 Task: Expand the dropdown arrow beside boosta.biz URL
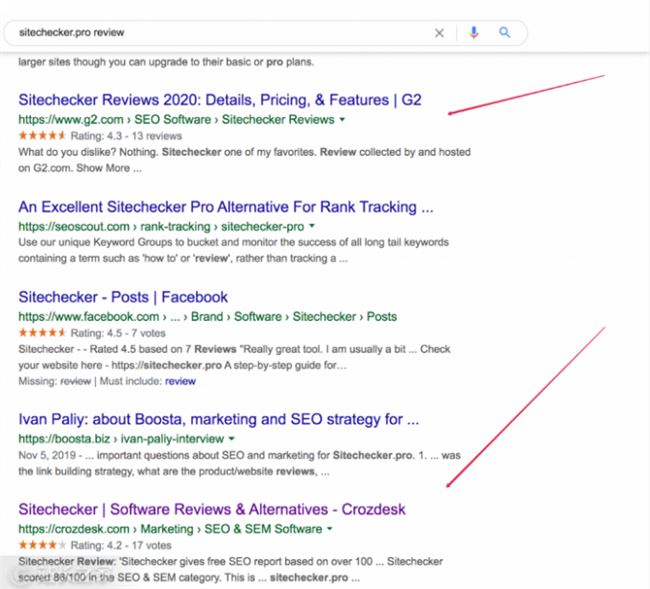(232, 439)
